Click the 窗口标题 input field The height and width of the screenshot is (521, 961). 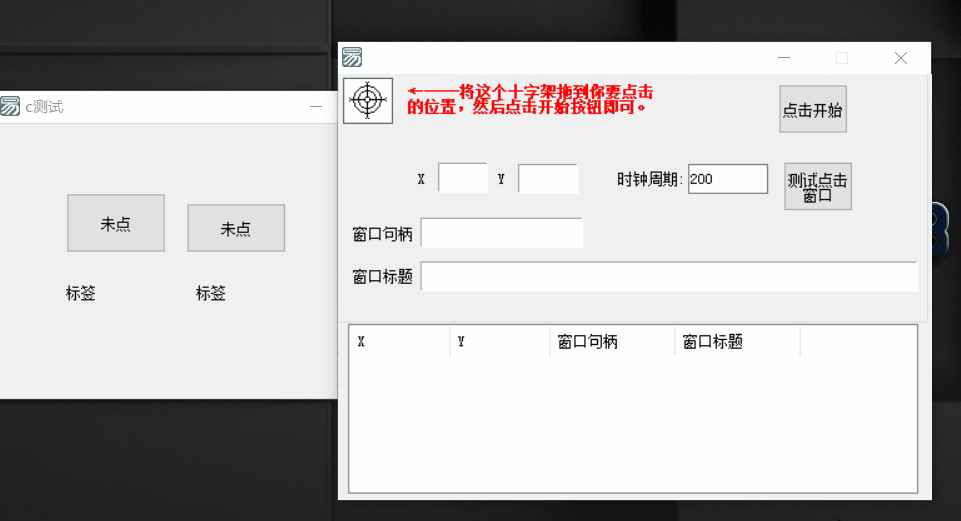pyautogui.click(x=669, y=276)
